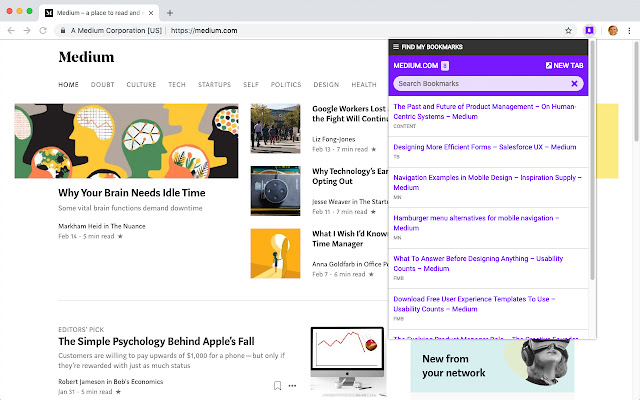The height and width of the screenshot is (400, 640).
Task: Click 'Why Your Brain Needs Idle Time' headline
Action: [x=131, y=192]
